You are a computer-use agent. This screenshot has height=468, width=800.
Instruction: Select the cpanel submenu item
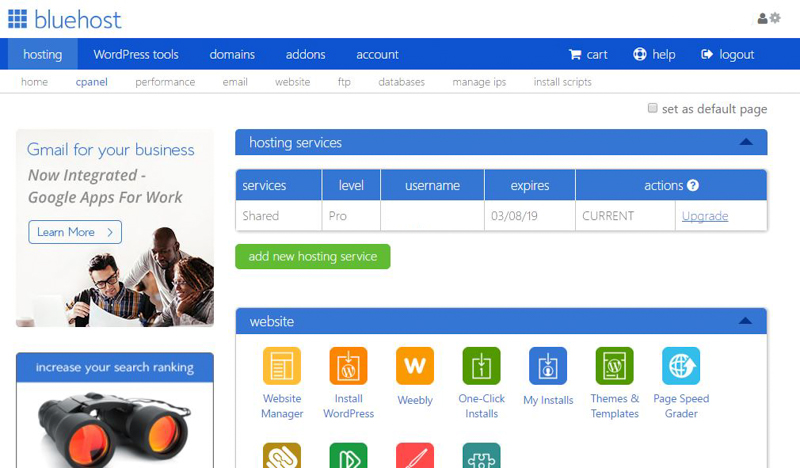pyautogui.click(x=91, y=82)
